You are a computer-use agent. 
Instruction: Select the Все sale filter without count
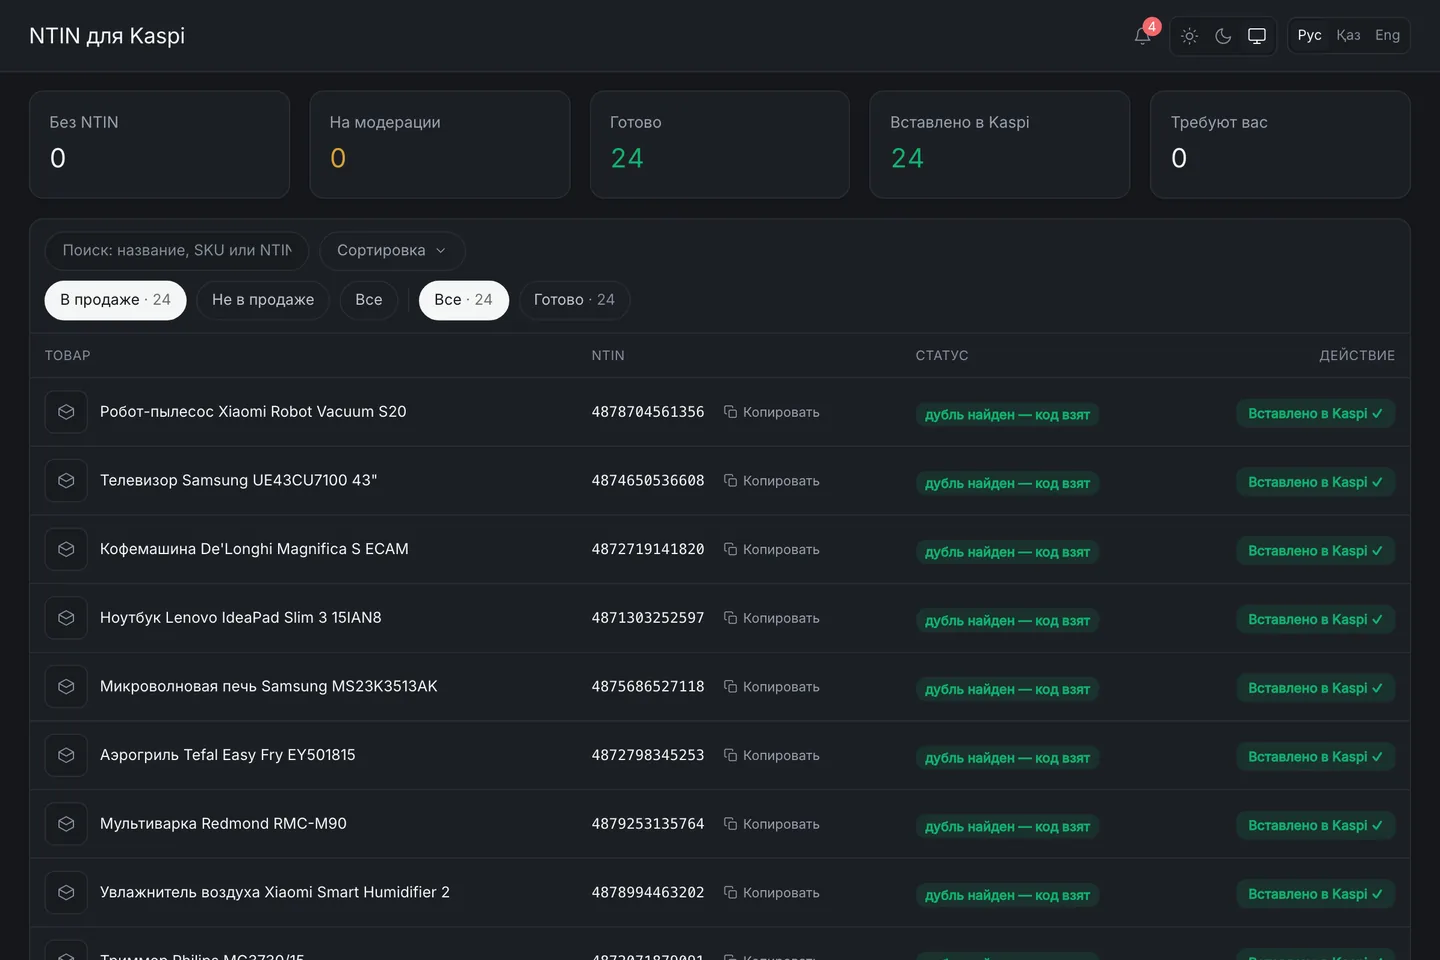pos(369,300)
